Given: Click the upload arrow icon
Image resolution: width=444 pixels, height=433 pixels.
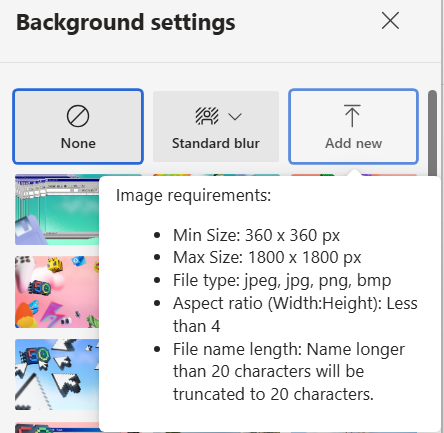Looking at the screenshot, I should pos(352,116).
